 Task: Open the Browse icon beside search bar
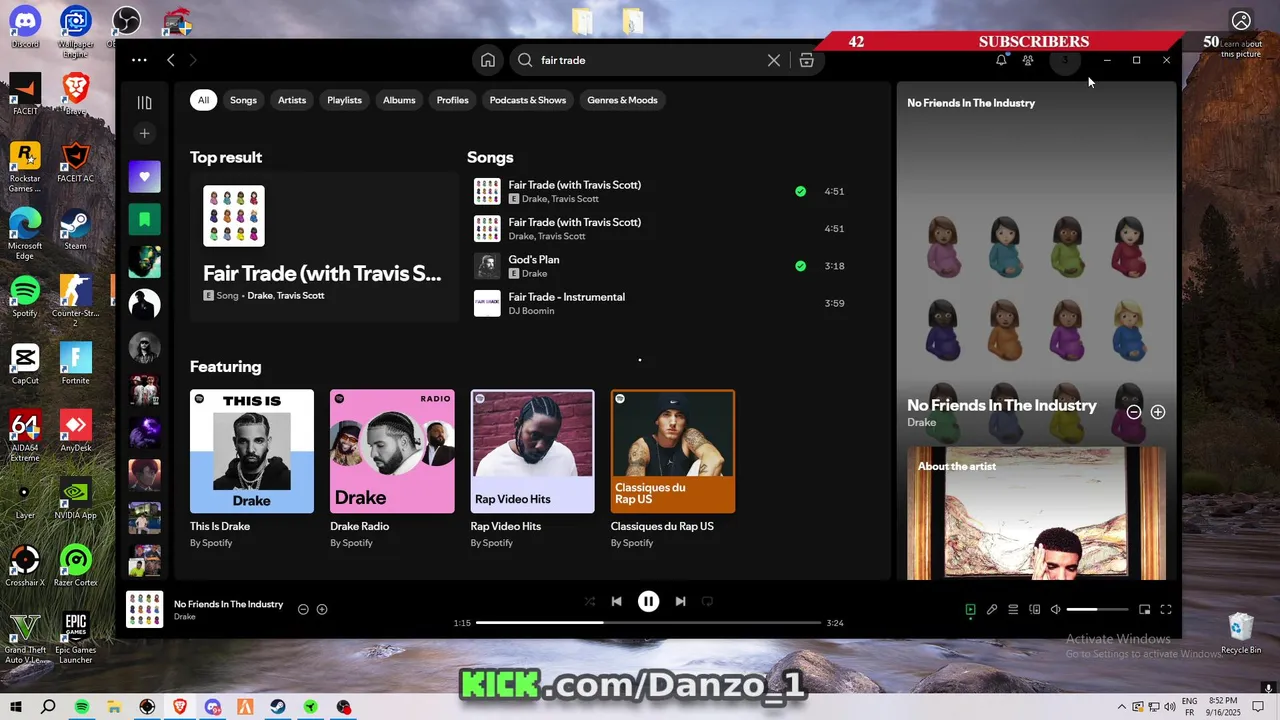click(806, 60)
